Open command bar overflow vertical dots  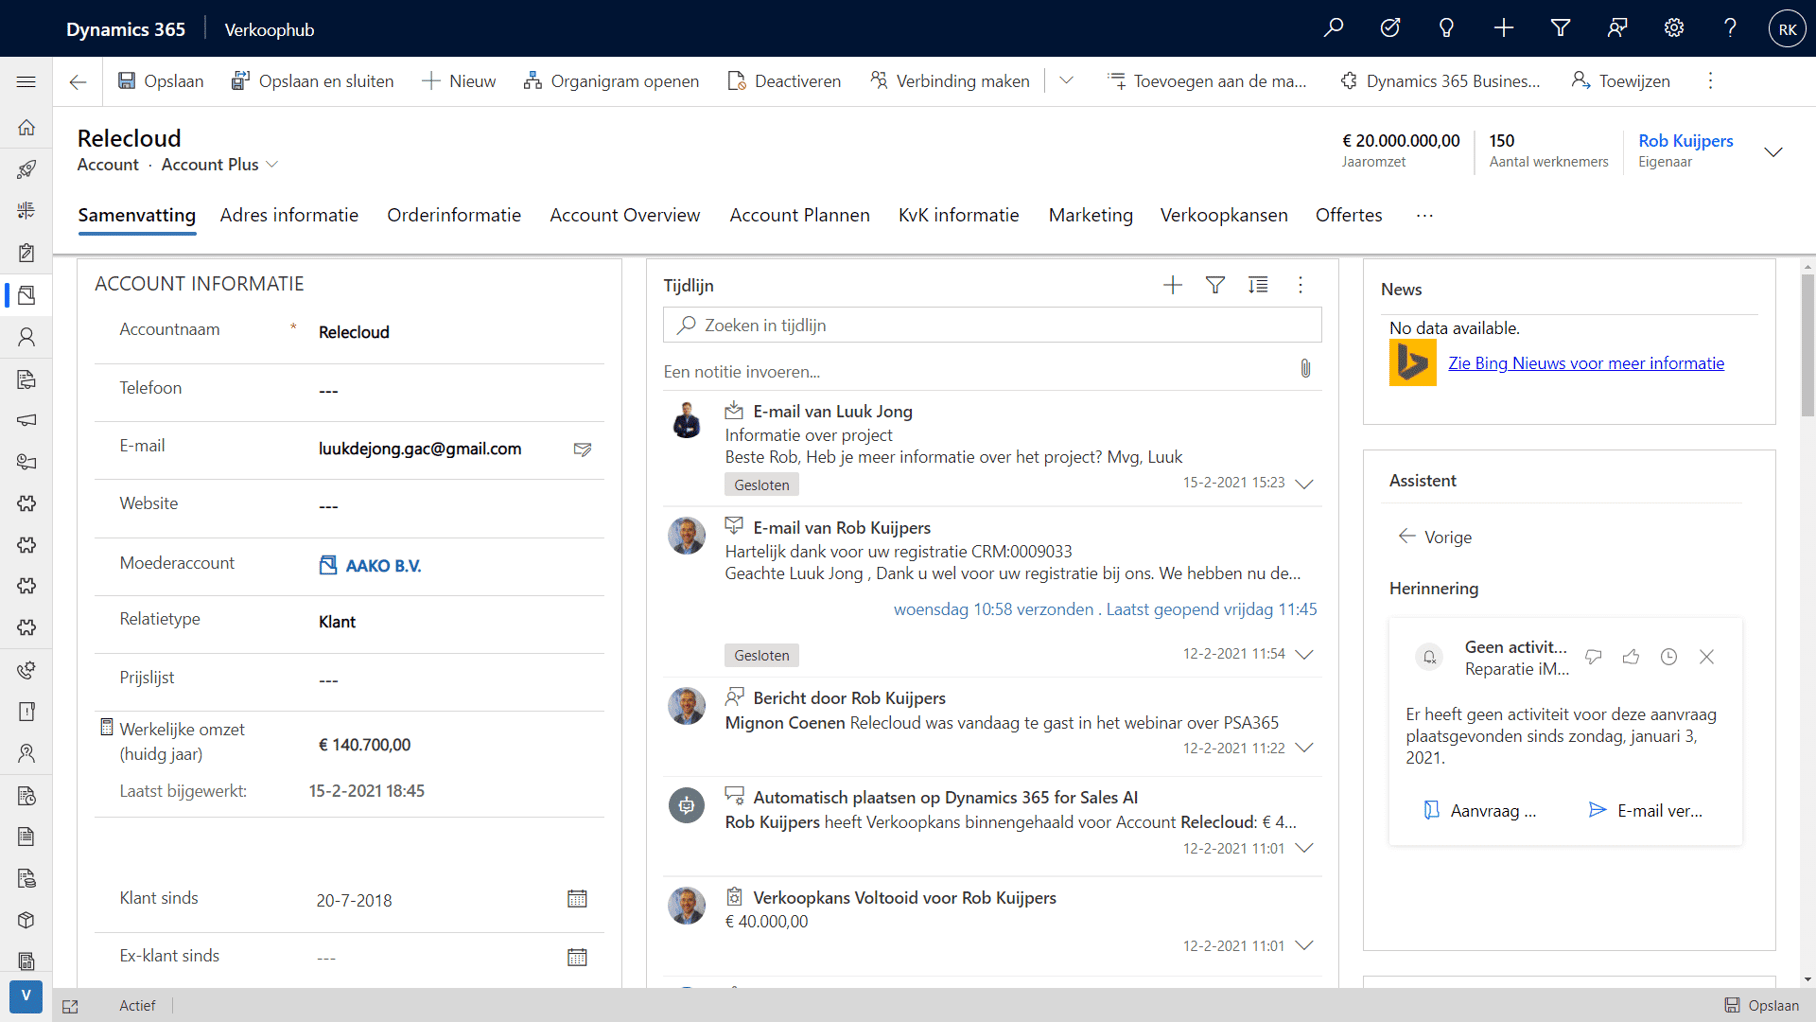tap(1710, 81)
